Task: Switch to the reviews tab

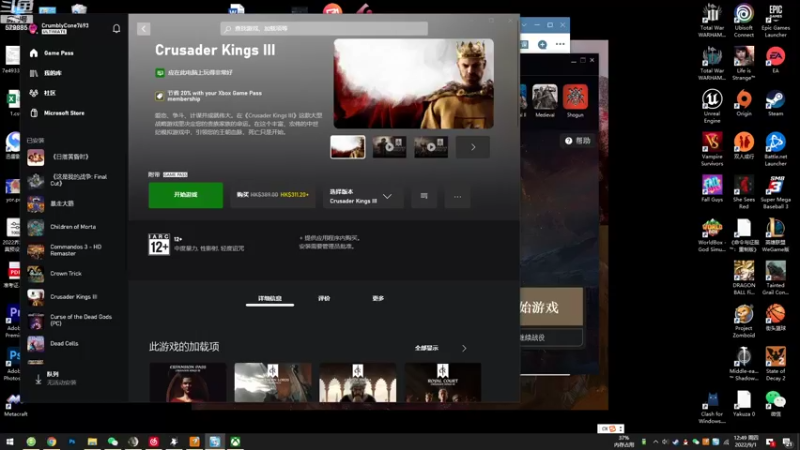Action: pyautogui.click(x=324, y=298)
